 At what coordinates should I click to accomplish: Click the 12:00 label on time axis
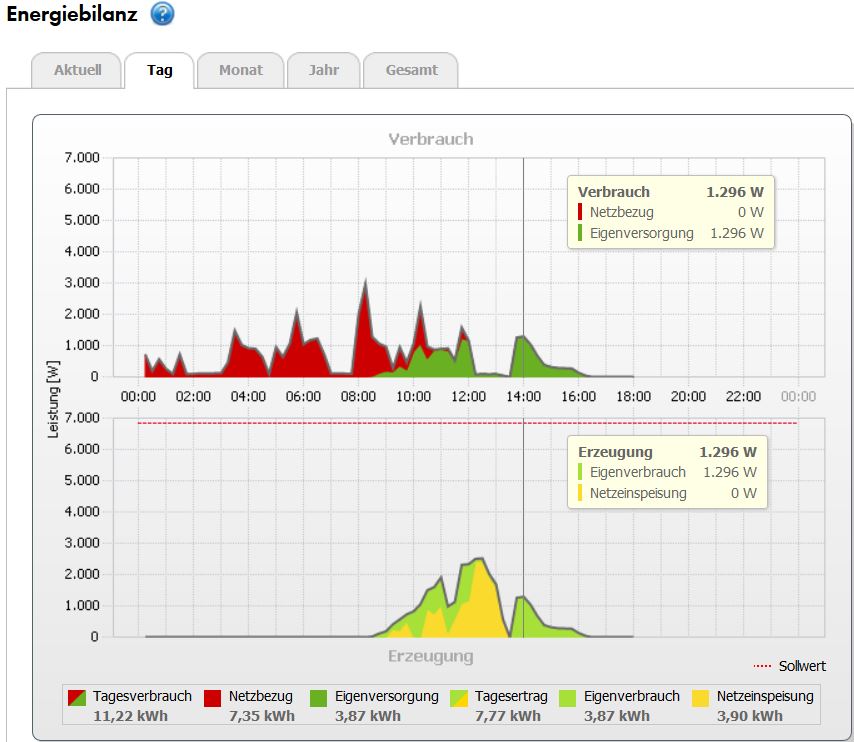pos(468,396)
